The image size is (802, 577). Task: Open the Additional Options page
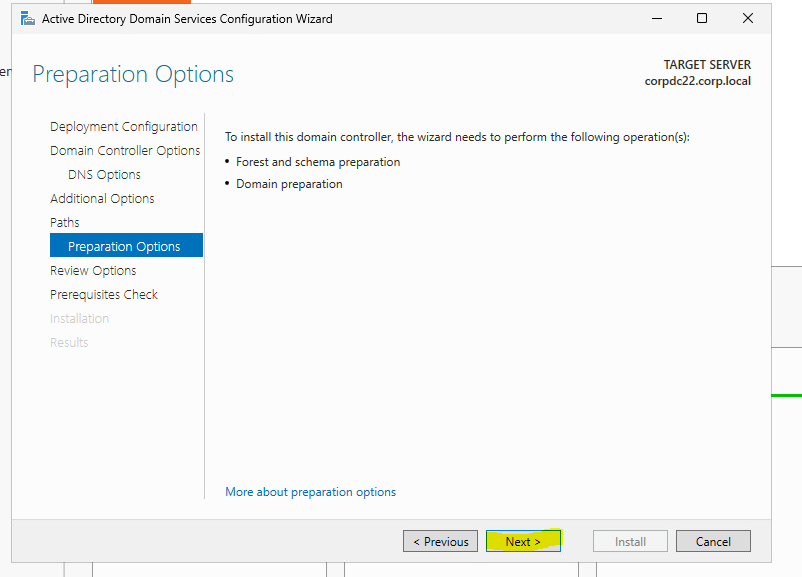(101, 198)
